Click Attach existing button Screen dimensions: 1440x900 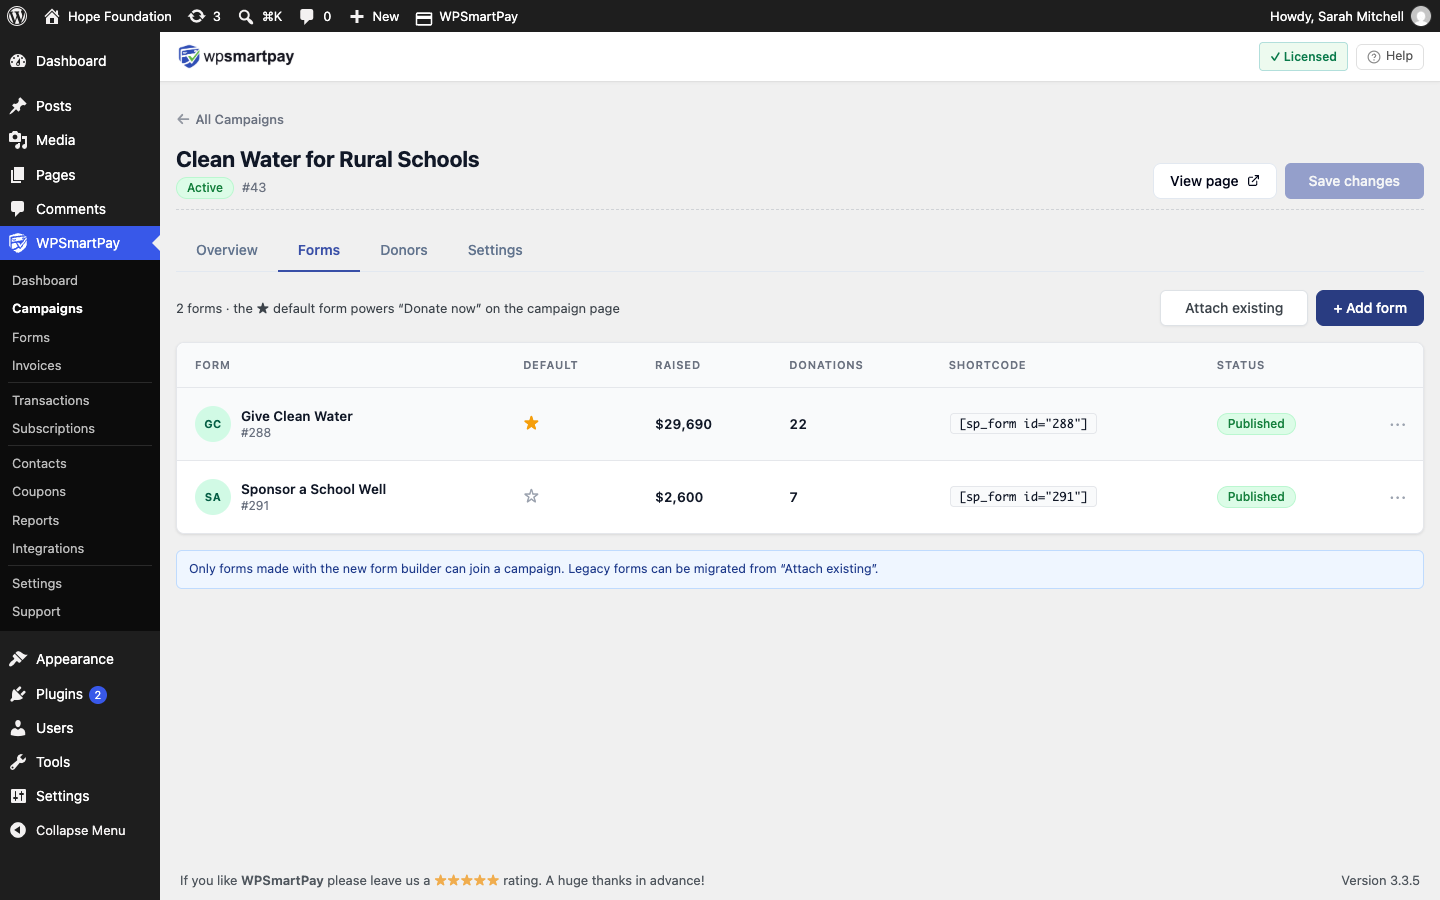tap(1234, 308)
